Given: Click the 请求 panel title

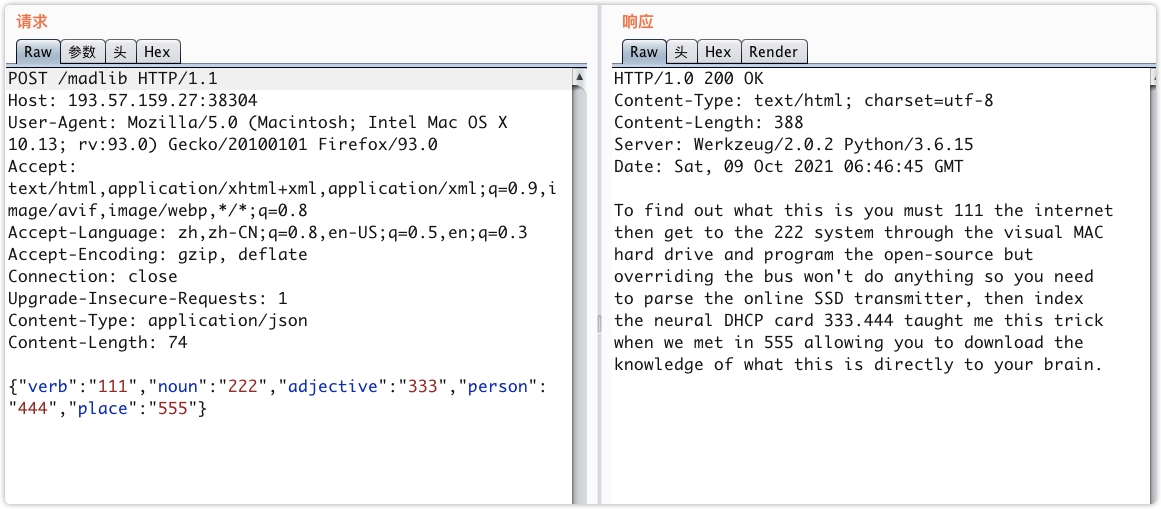Looking at the screenshot, I should click(x=32, y=21).
